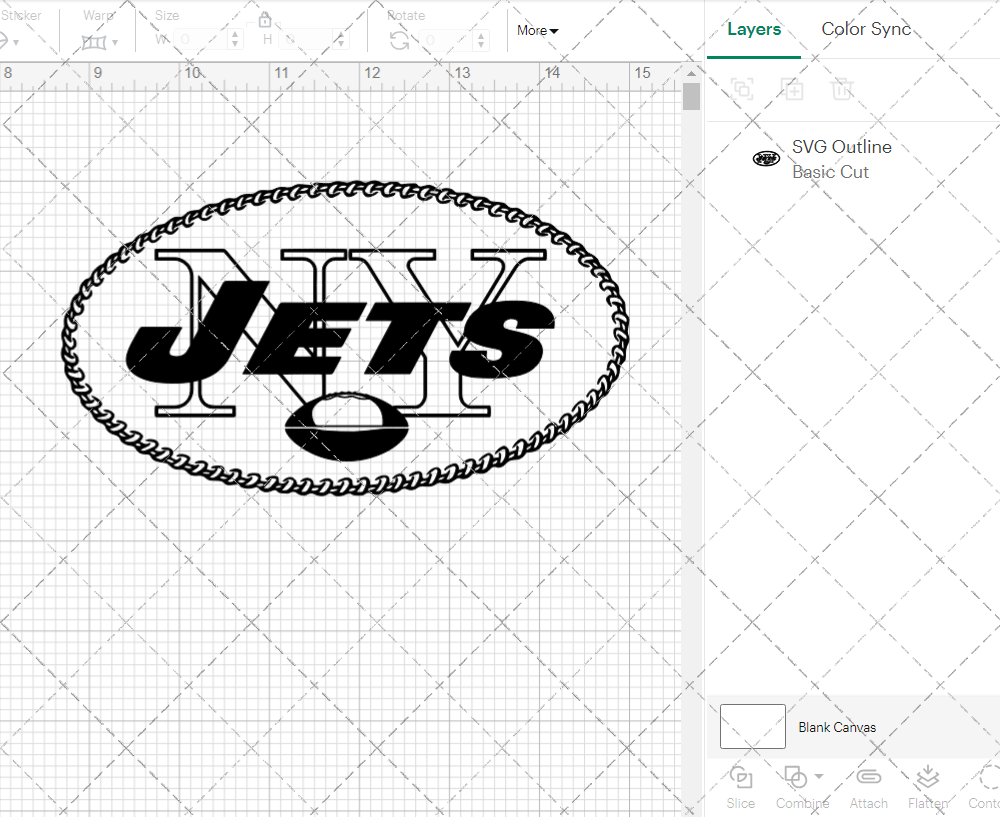Click the Delete layer trash icon
Image resolution: width=1000 pixels, height=817 pixels.
tap(841, 89)
